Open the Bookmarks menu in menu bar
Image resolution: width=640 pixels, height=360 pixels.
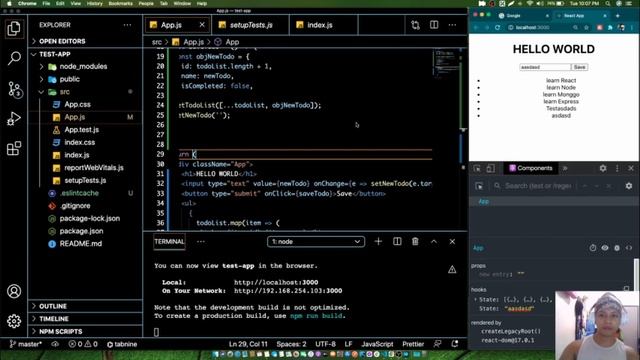pyautogui.click(x=120, y=4)
